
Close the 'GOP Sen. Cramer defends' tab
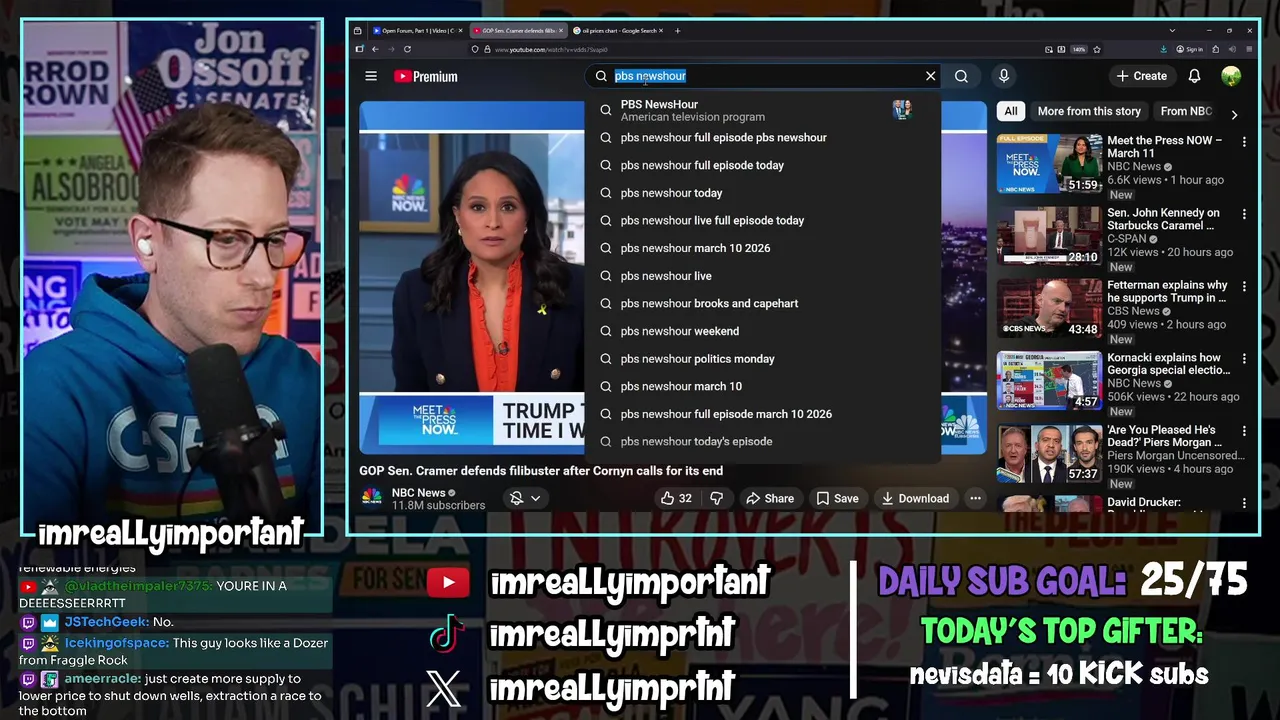pyautogui.click(x=562, y=31)
